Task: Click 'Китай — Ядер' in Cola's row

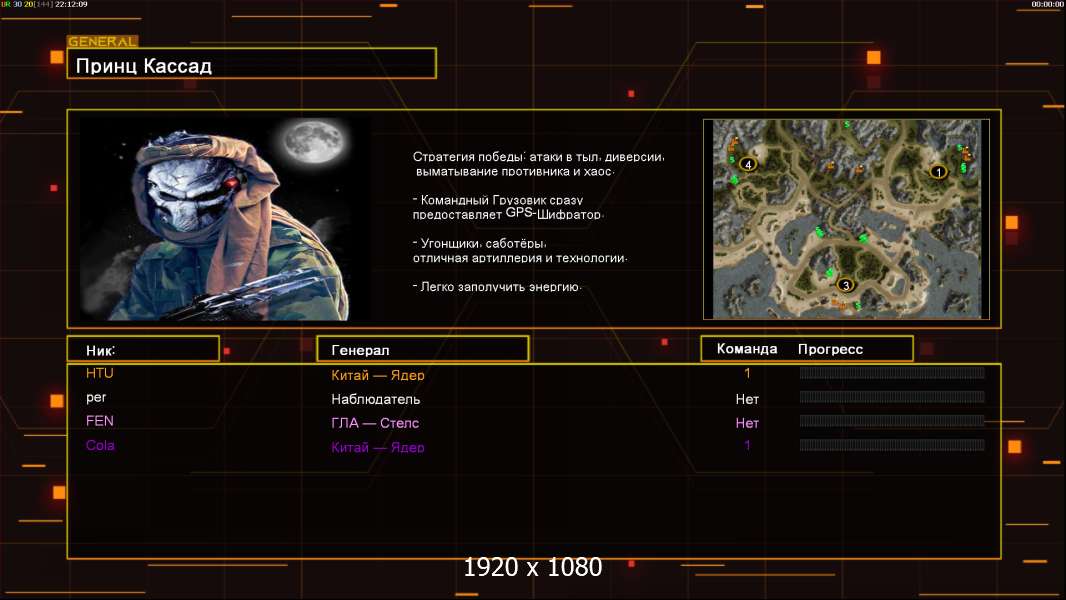Action: point(377,446)
